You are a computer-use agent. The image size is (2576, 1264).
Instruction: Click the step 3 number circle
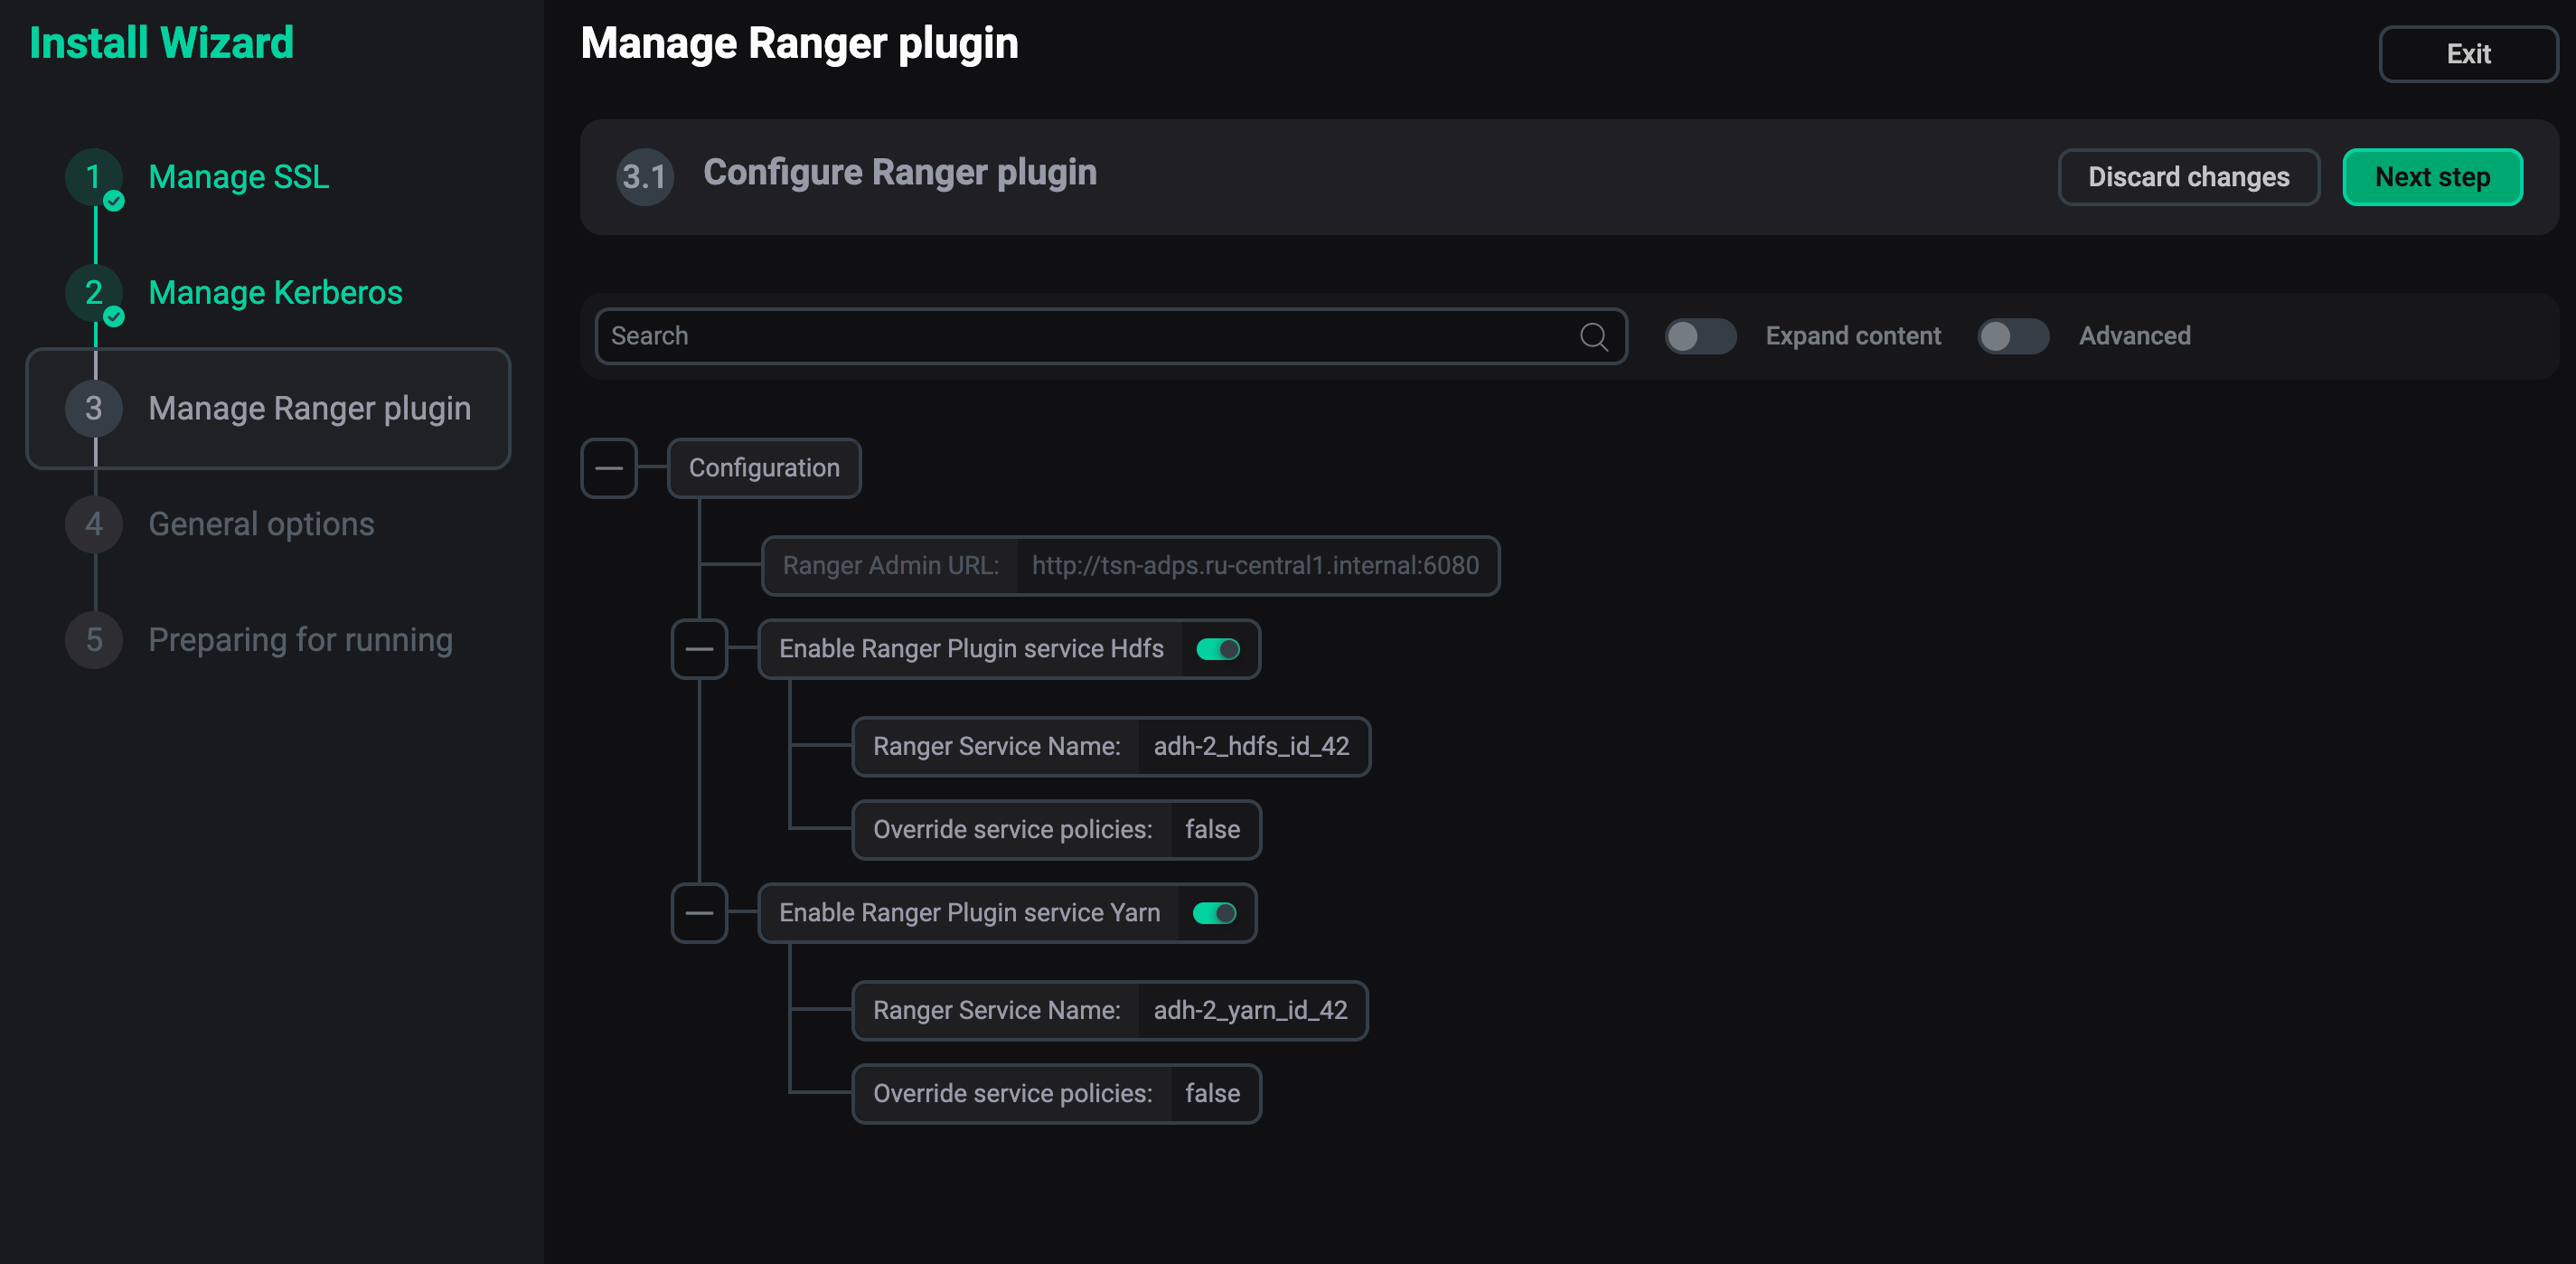(x=94, y=409)
